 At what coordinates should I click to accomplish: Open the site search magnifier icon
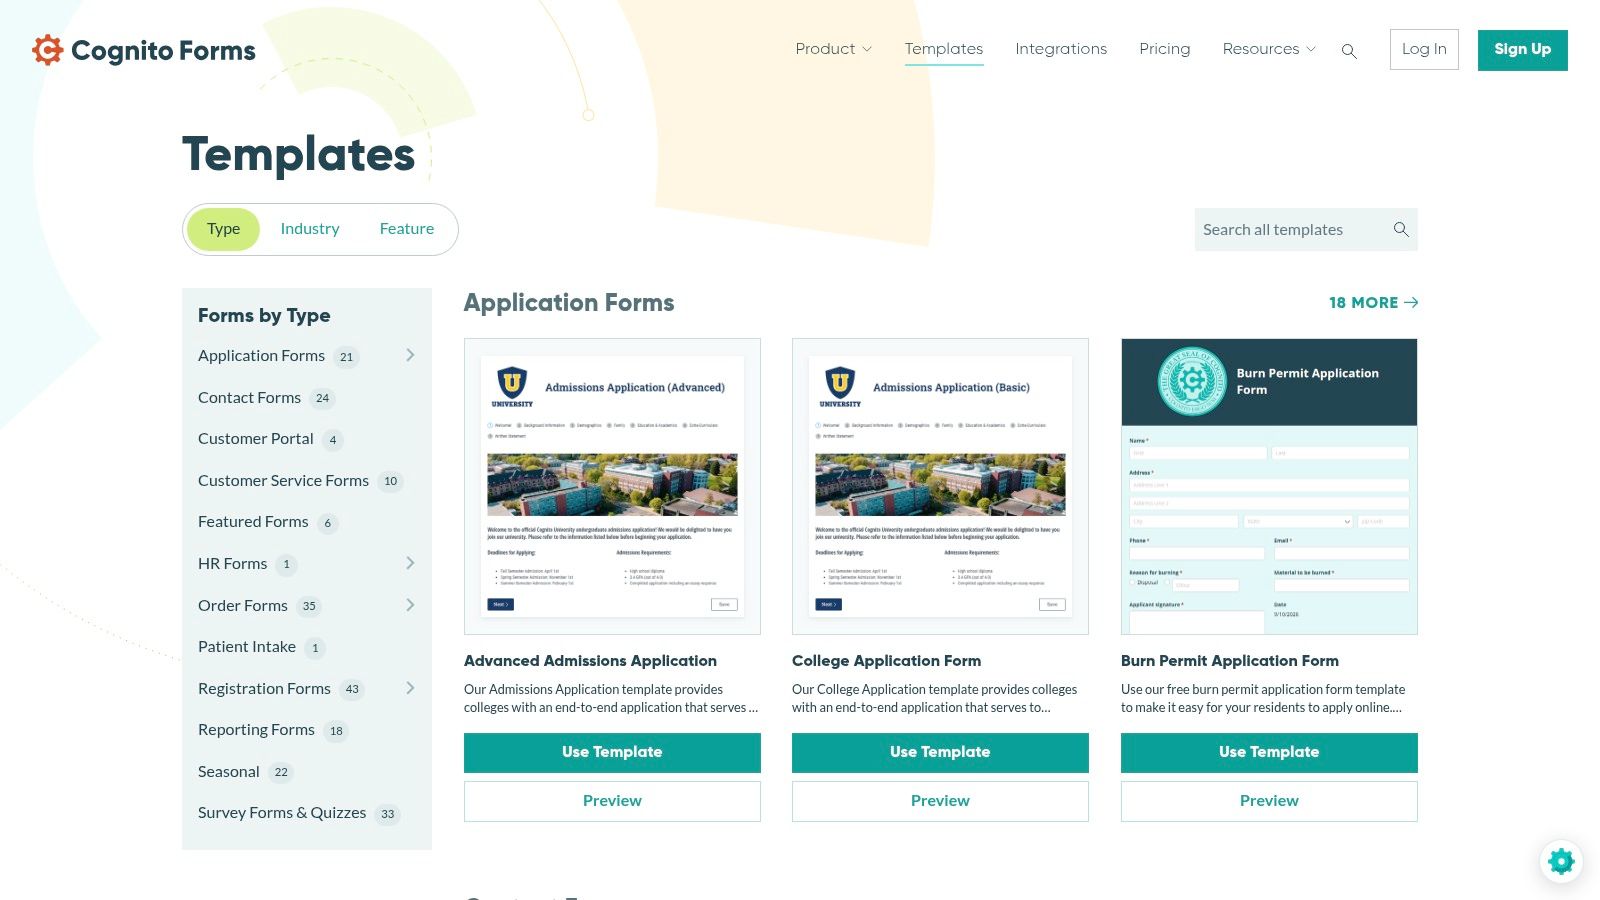[1349, 51]
